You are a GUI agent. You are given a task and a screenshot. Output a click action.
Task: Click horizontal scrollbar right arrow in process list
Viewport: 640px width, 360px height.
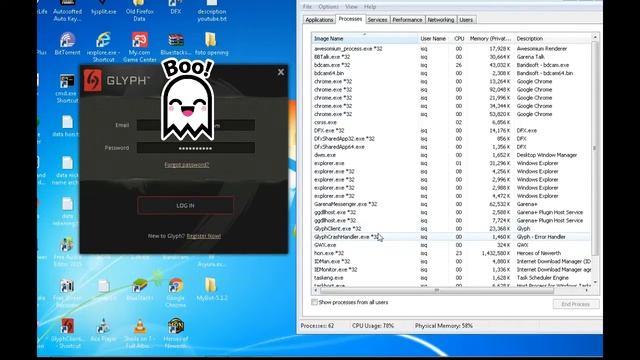(x=587, y=290)
